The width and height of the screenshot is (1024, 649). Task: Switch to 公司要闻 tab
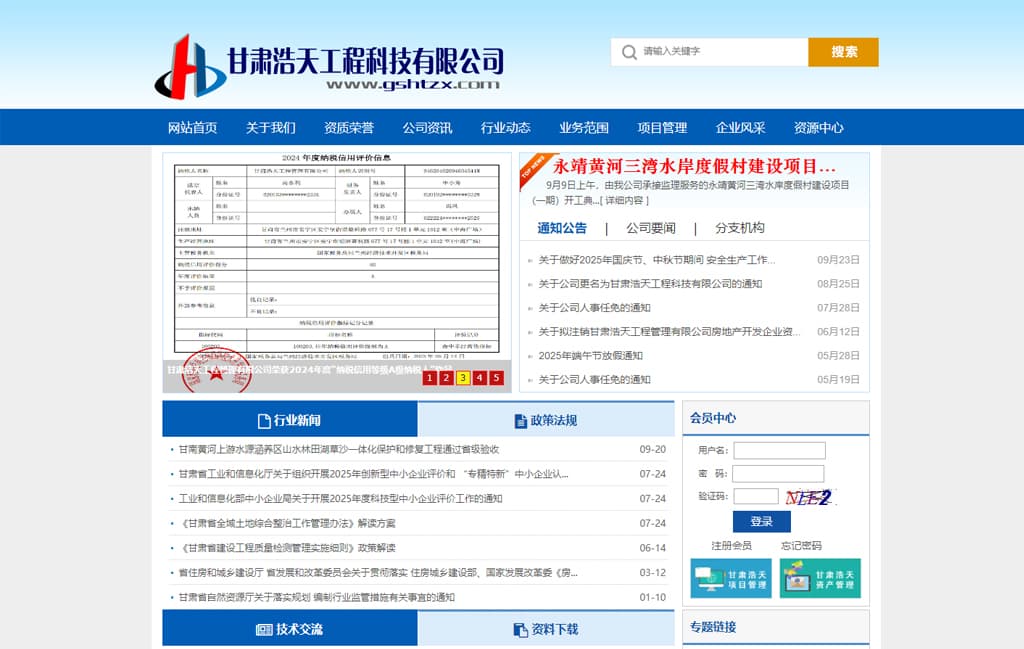(x=650, y=228)
